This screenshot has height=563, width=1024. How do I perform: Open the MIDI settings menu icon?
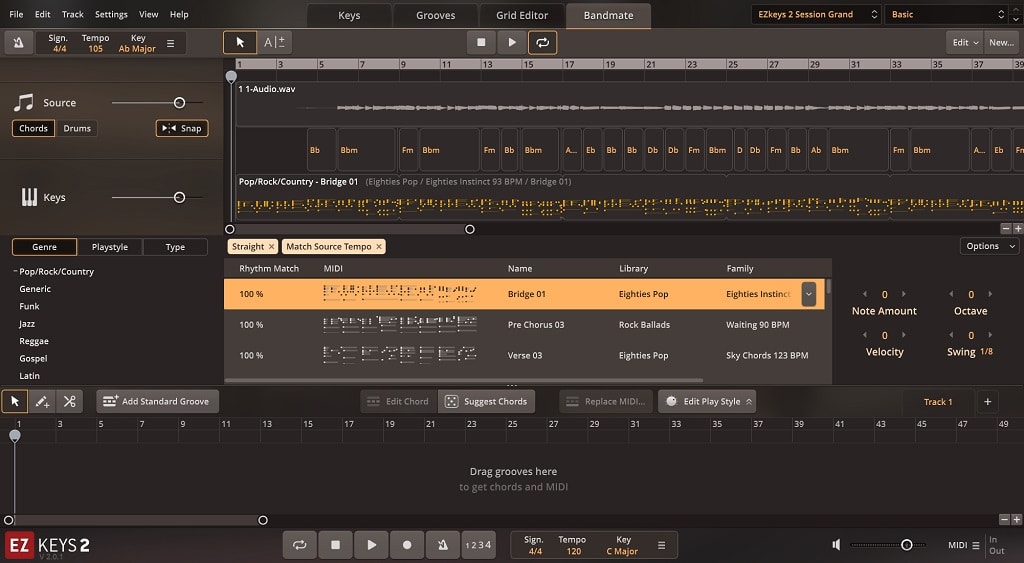coord(976,545)
